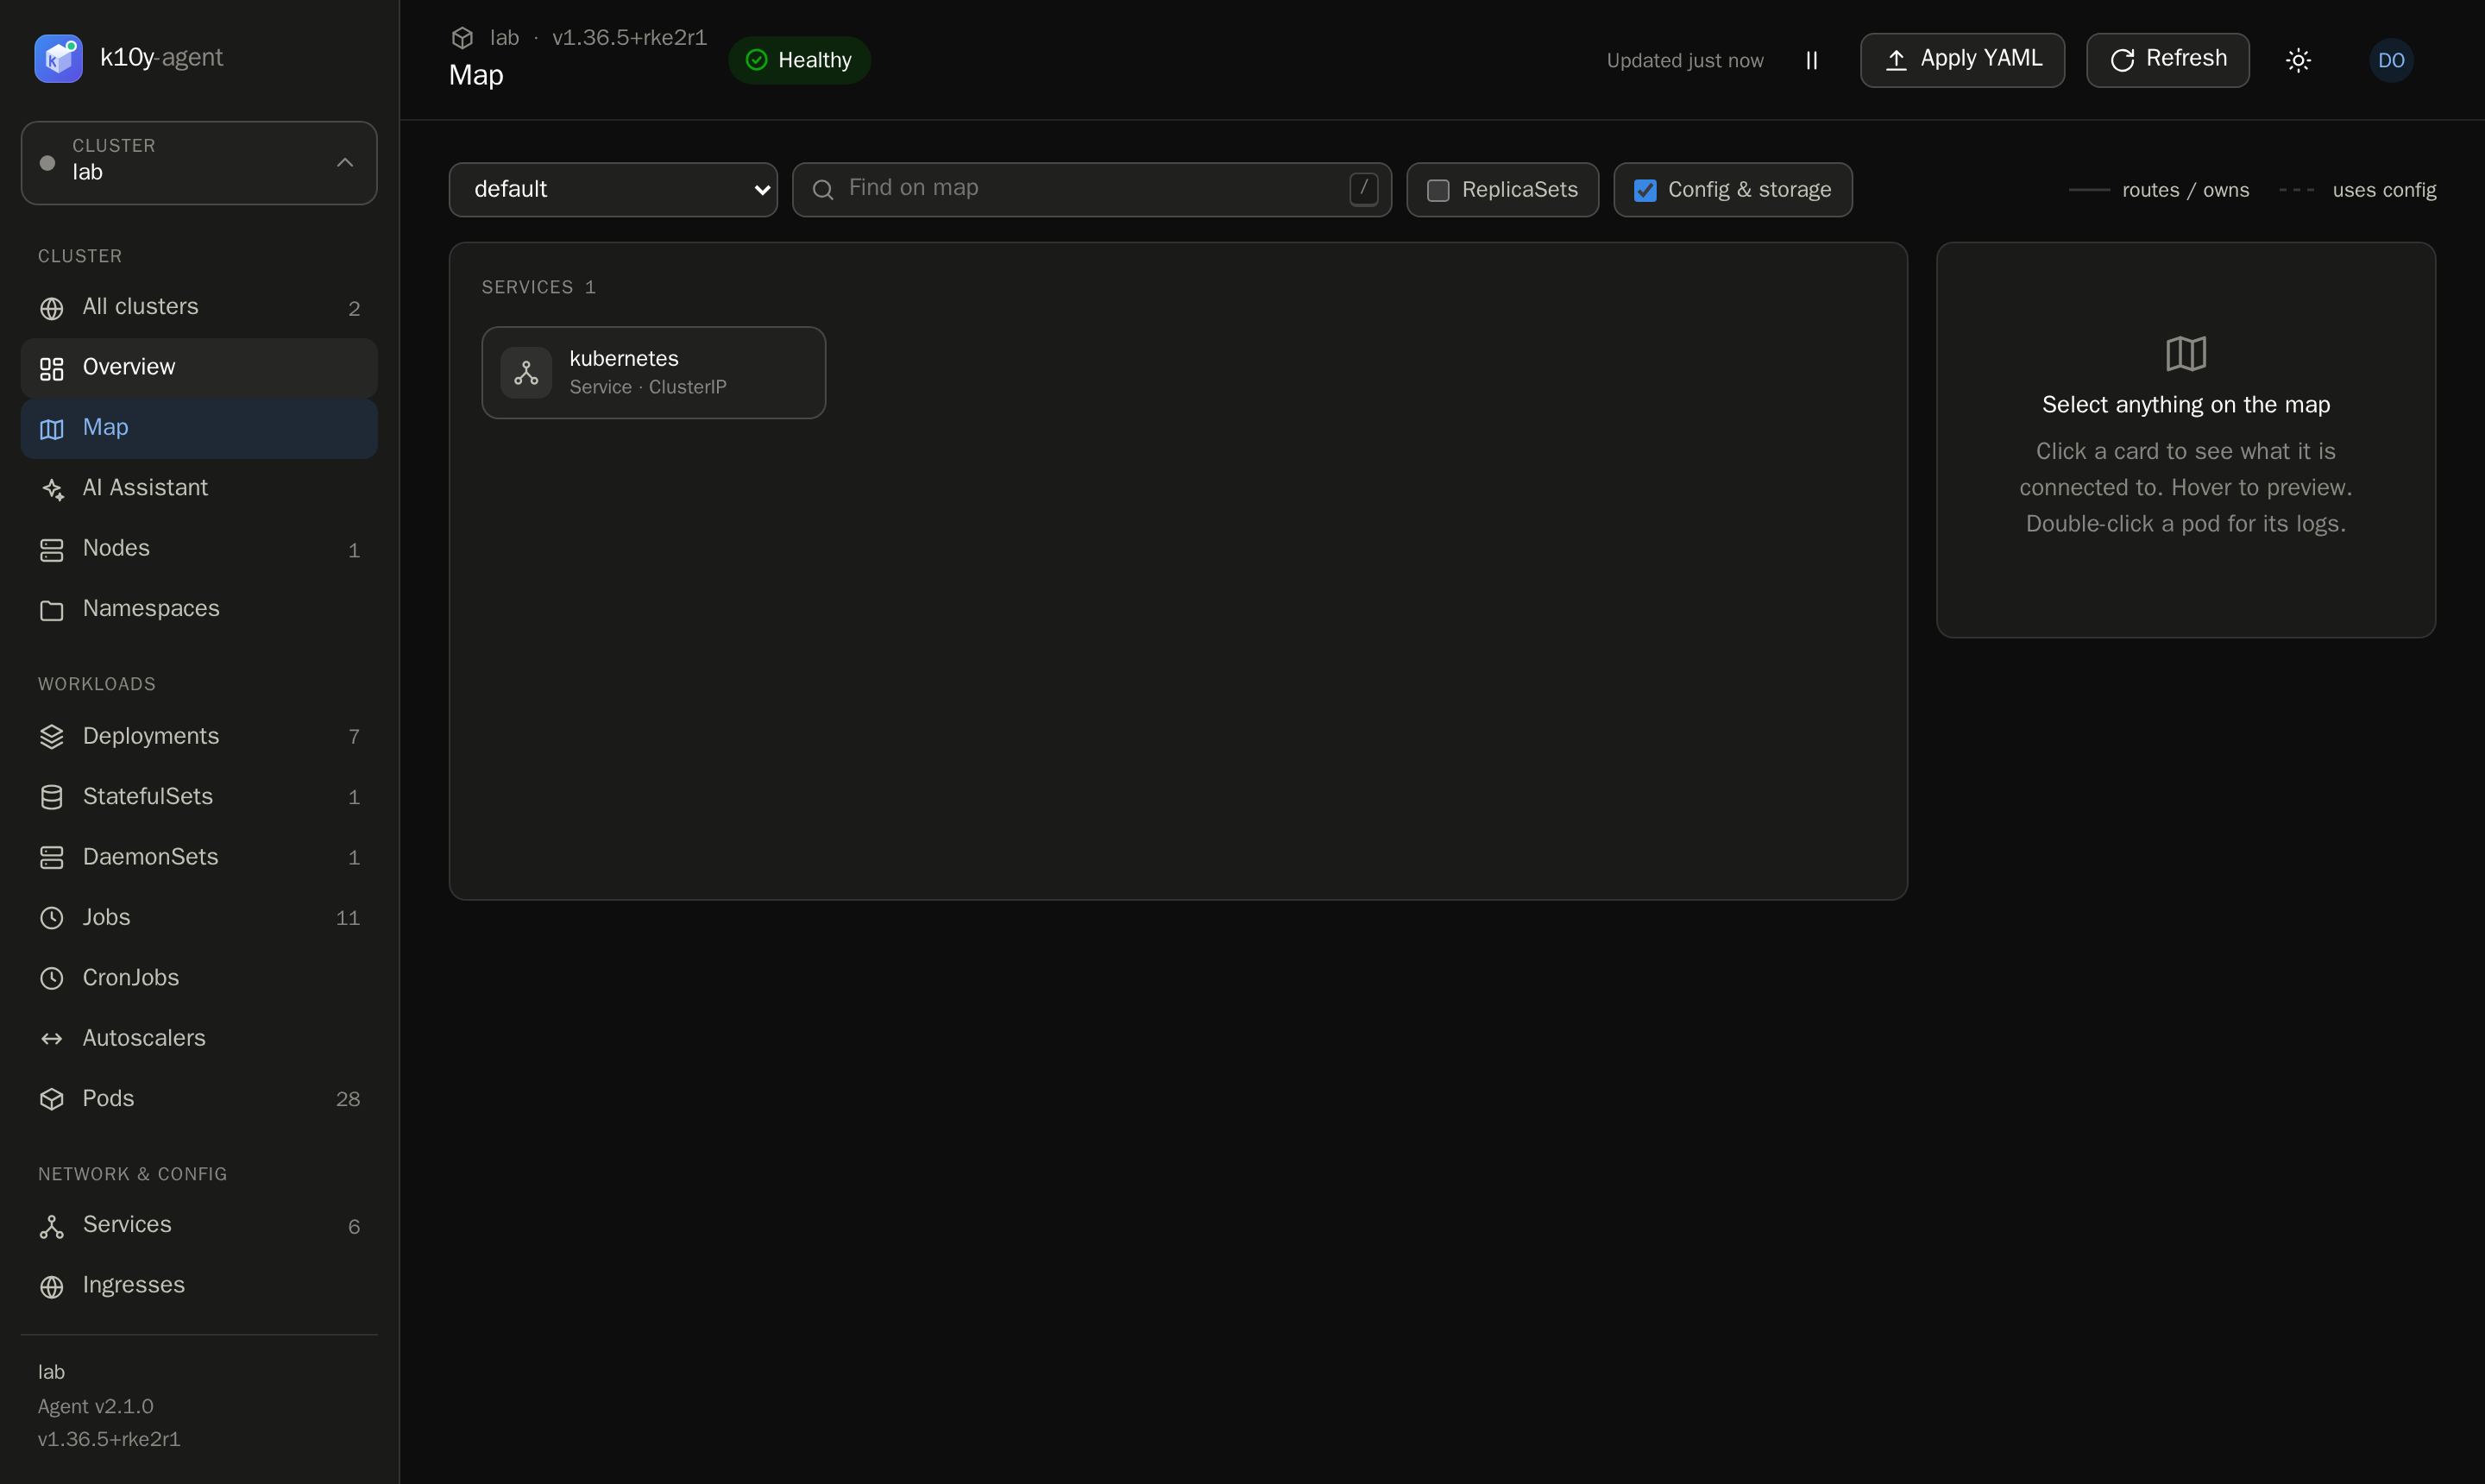Click the Namespaces folder icon
Viewport: 2485px width, 1484px height.
pyautogui.click(x=52, y=610)
